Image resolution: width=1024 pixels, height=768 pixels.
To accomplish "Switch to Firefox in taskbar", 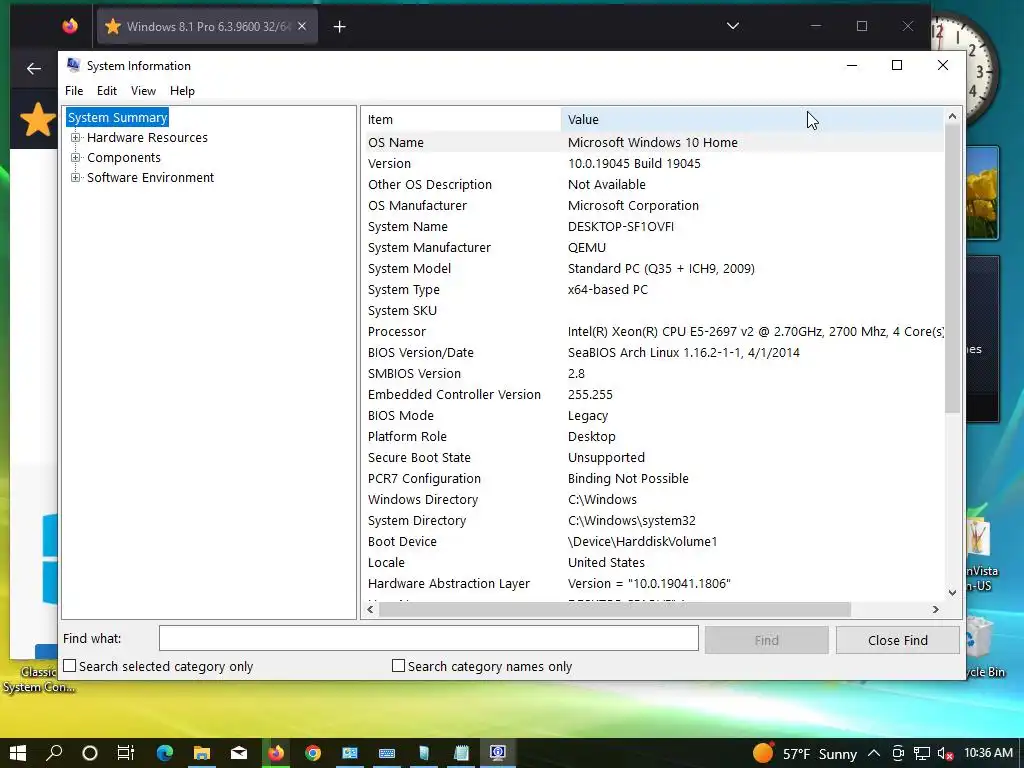I will point(276,753).
